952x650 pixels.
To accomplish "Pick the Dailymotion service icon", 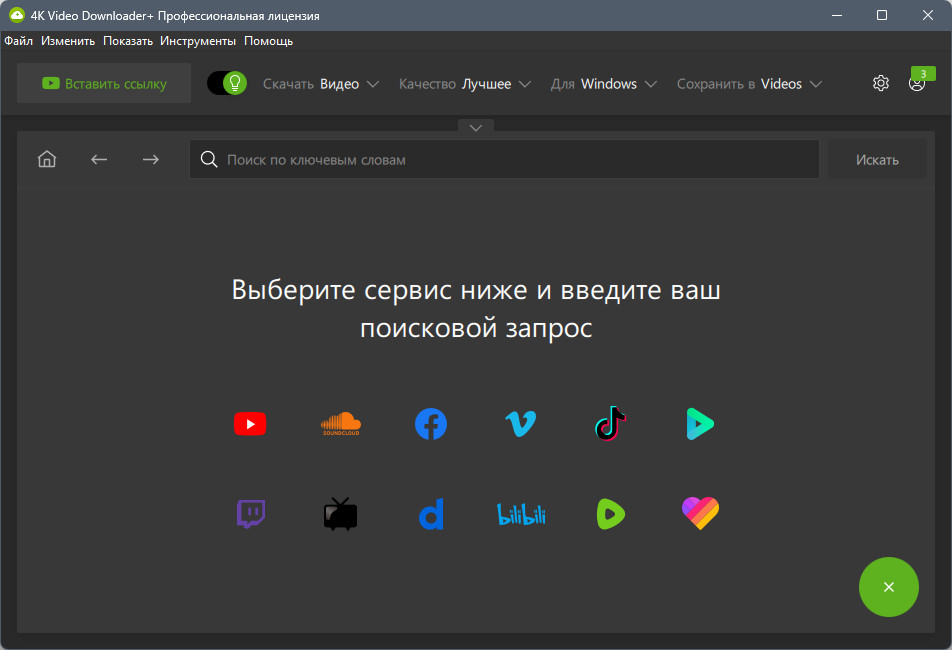I will (431, 514).
